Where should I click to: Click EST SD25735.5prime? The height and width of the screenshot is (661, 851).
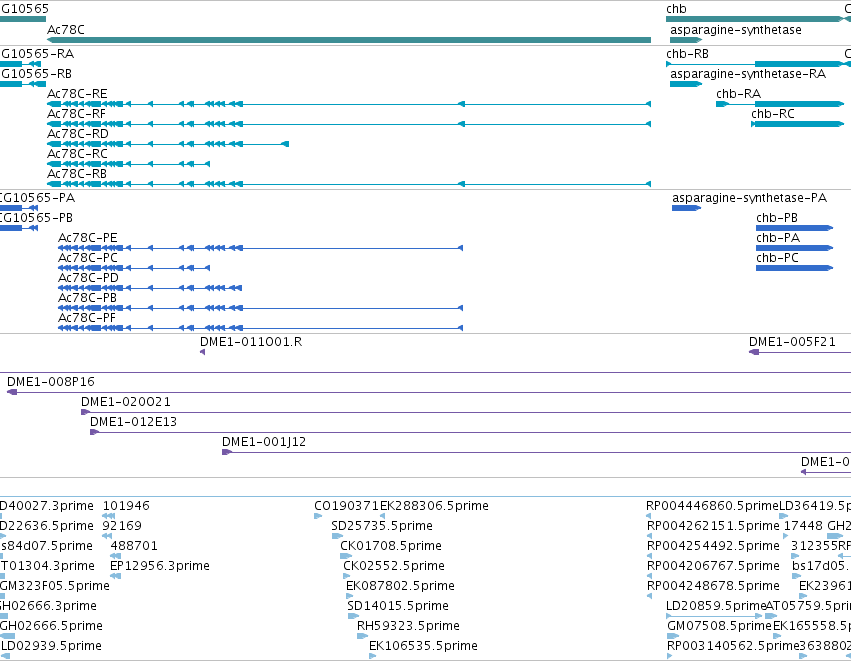coord(337,536)
